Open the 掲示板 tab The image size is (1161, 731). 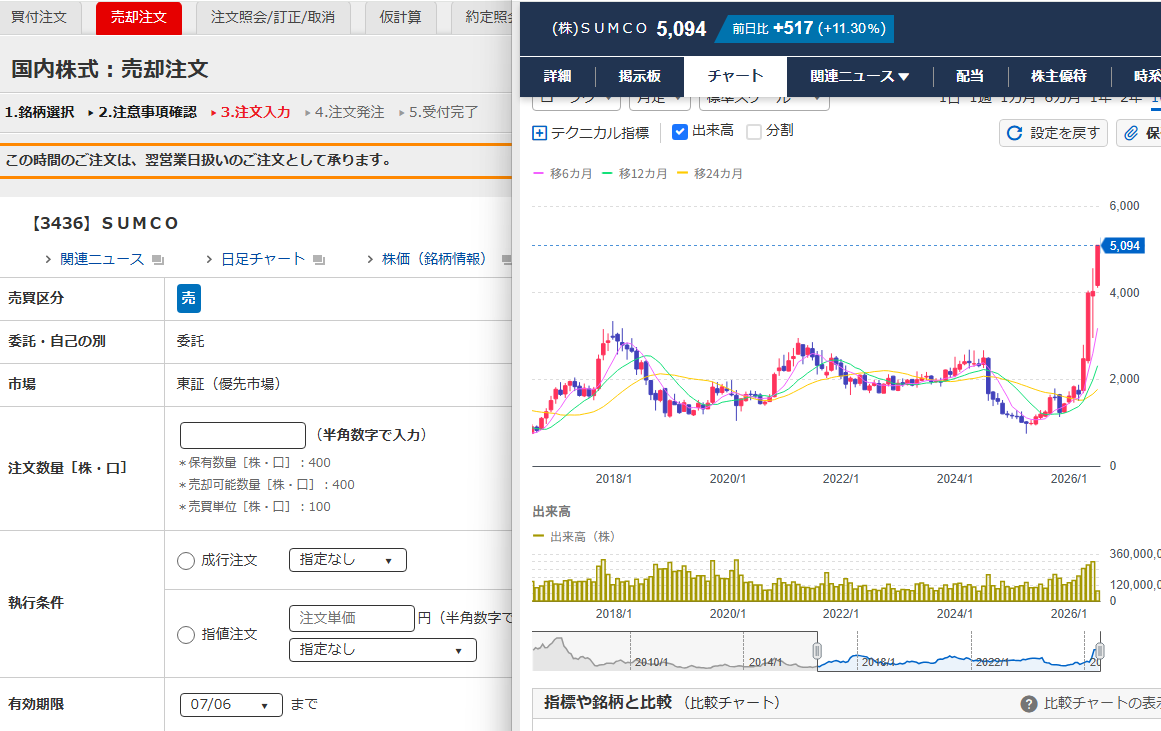tap(640, 76)
